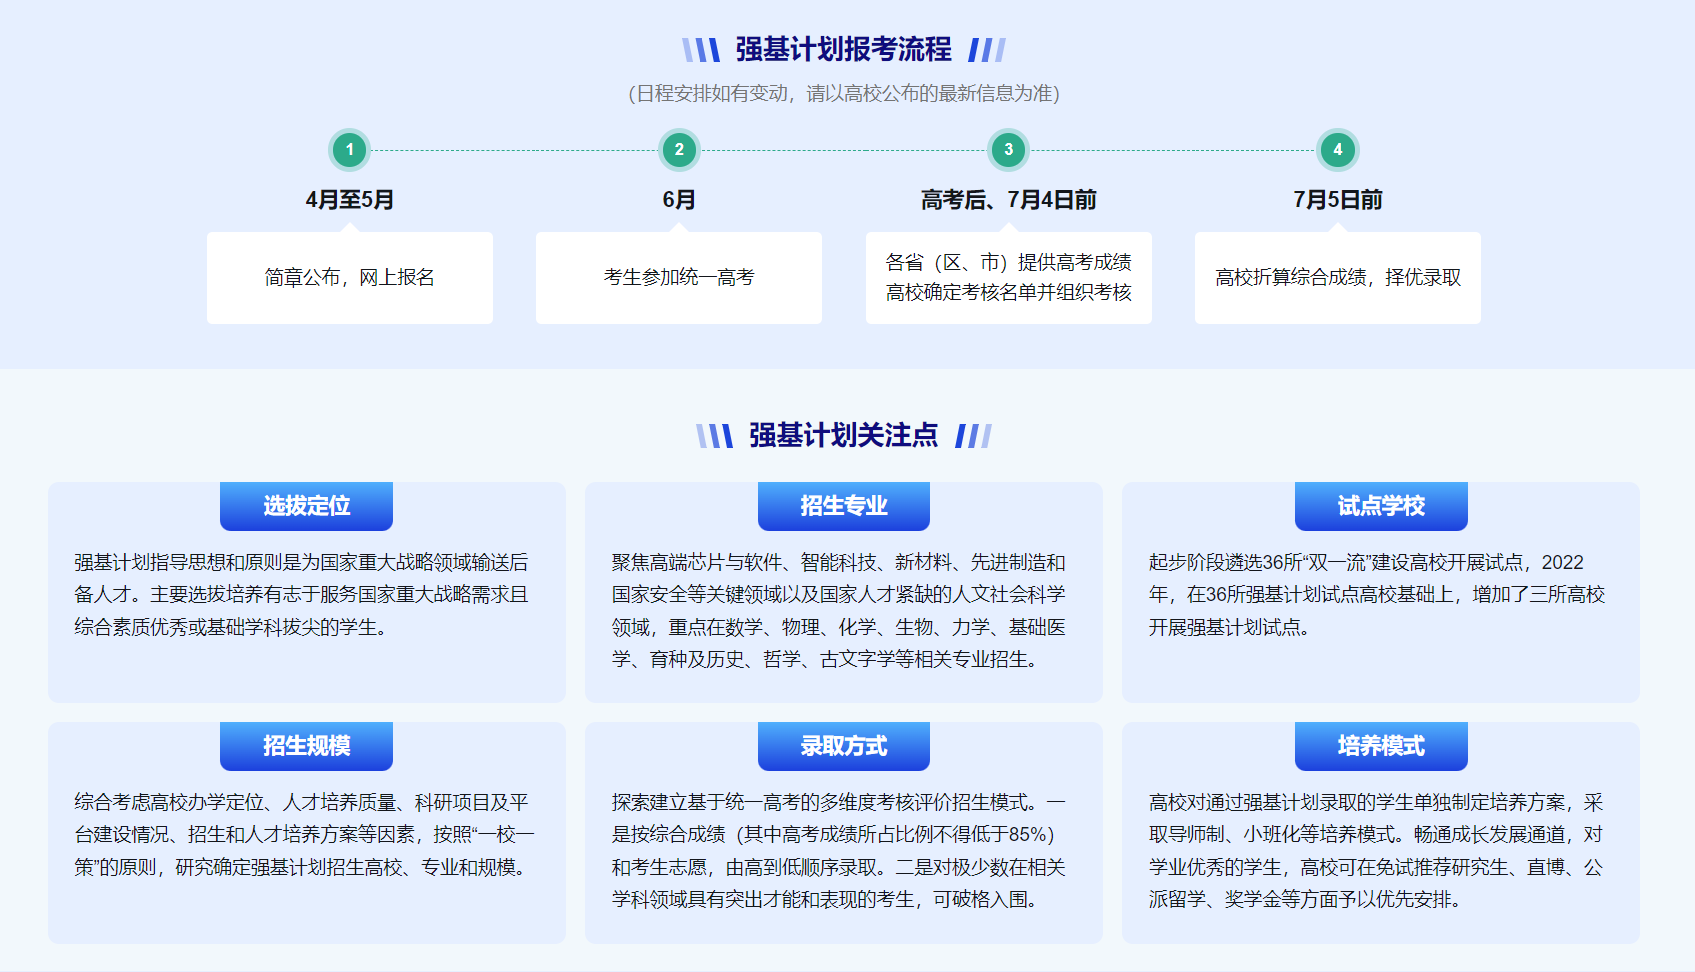Image resolution: width=1695 pixels, height=972 pixels.
Task: Click the 高考后、7月4日前 date heading
Action: [x=1008, y=200]
